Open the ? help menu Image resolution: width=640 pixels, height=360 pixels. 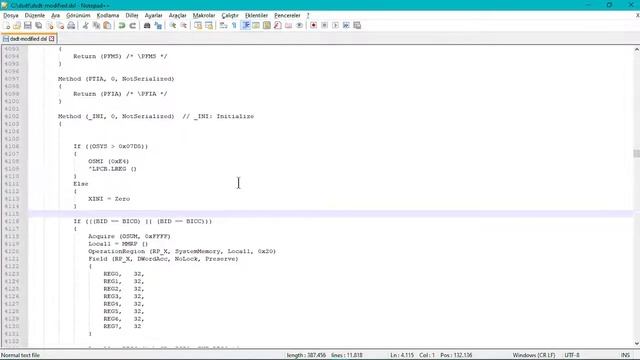coord(308,15)
